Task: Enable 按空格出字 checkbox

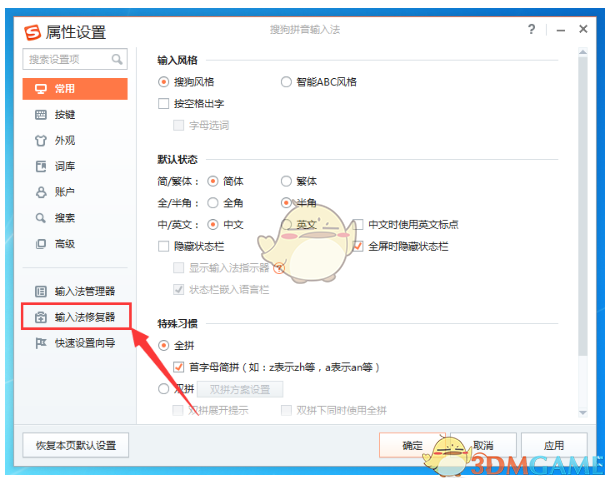Action: (x=163, y=104)
